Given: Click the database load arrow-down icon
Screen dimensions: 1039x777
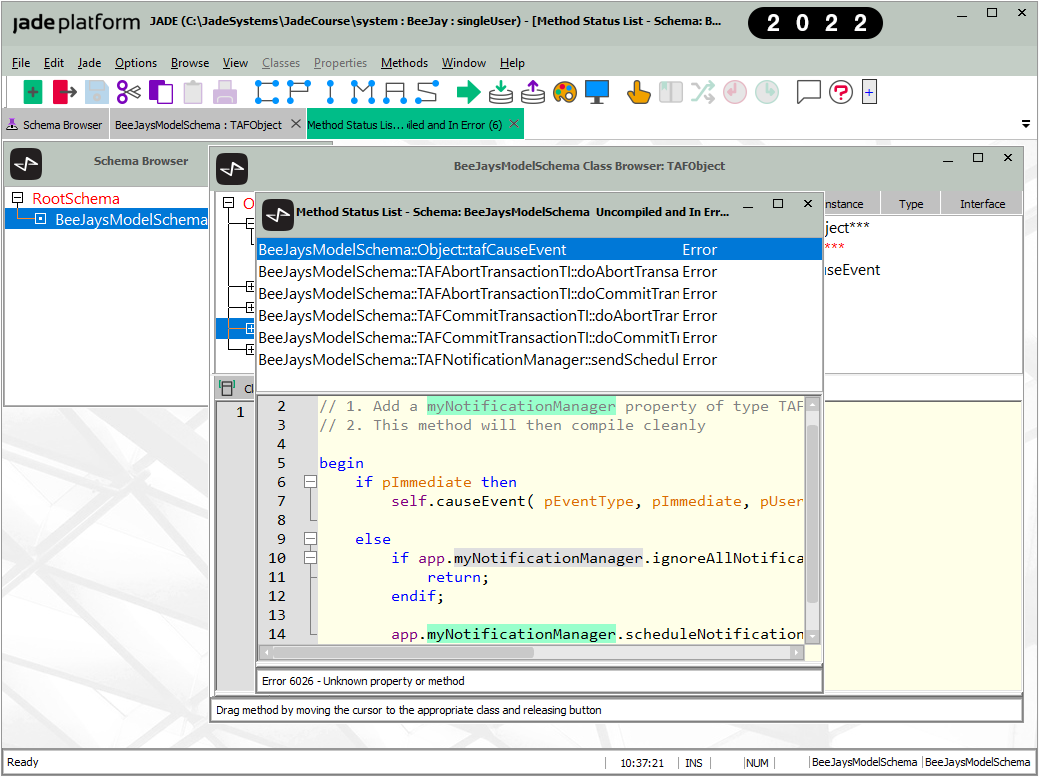Looking at the screenshot, I should point(500,93).
